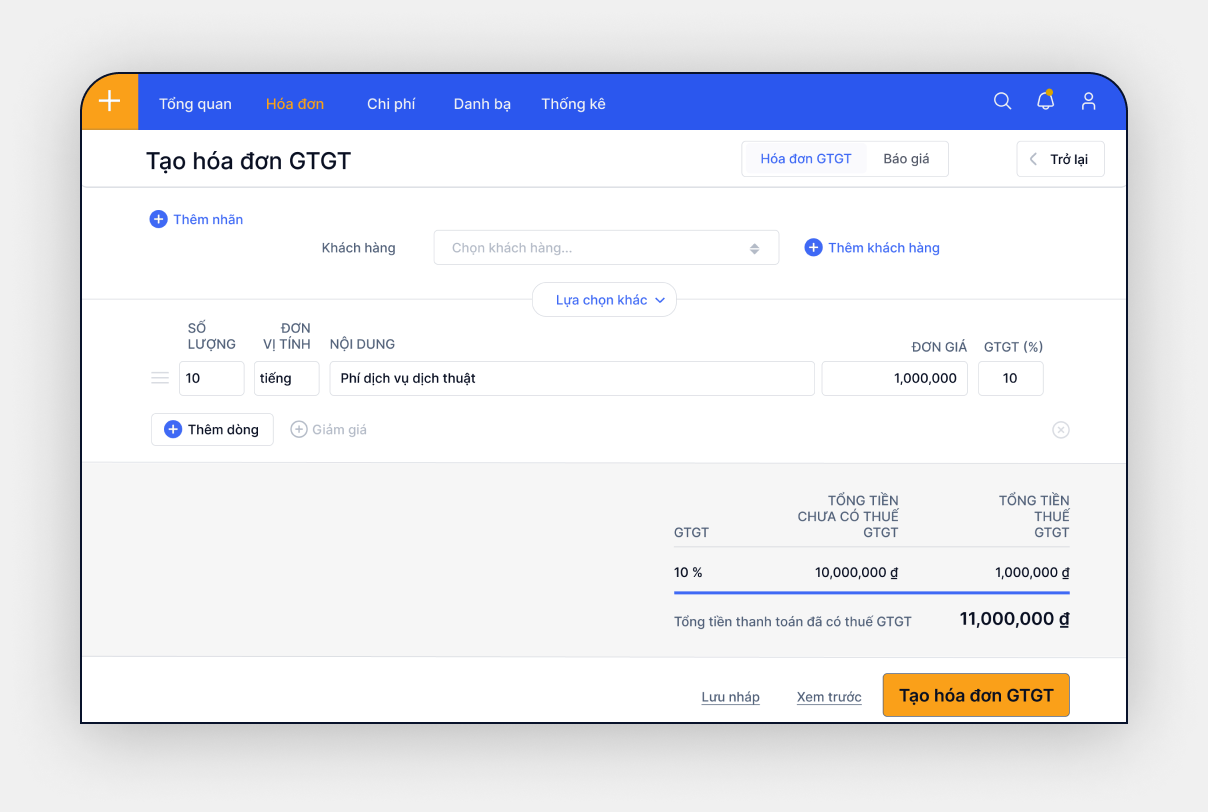Switch to Hóa đơn GTGT toggle option
Screen dimensions: 1208x812
coord(805,159)
